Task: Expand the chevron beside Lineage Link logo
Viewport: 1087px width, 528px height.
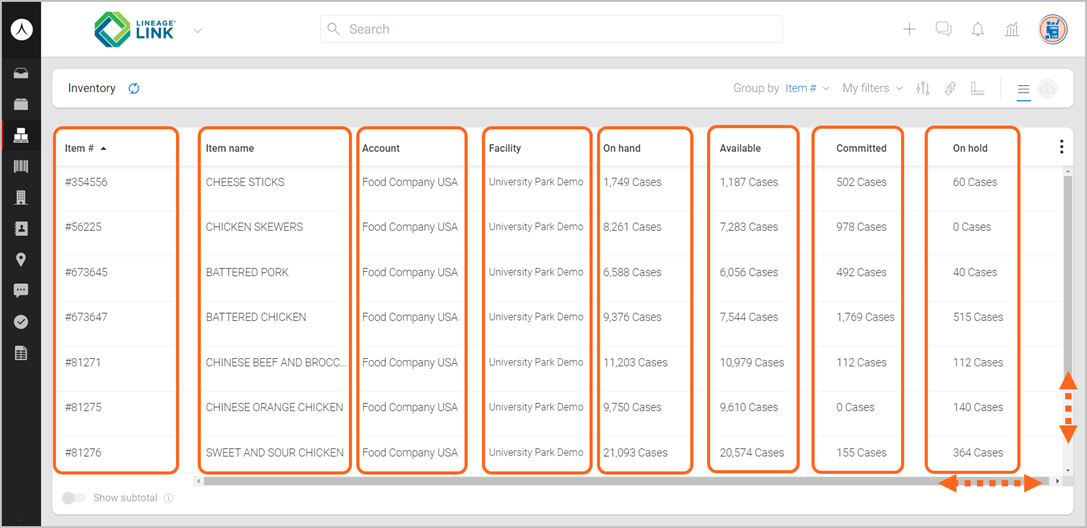Action: coord(198,30)
